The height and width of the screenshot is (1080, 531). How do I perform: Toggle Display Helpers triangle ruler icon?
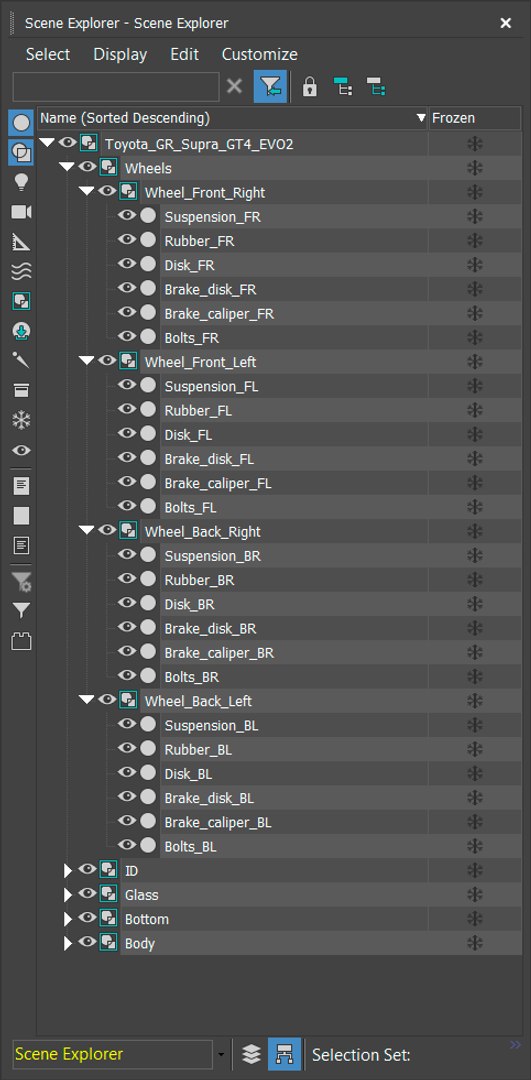pos(21,242)
